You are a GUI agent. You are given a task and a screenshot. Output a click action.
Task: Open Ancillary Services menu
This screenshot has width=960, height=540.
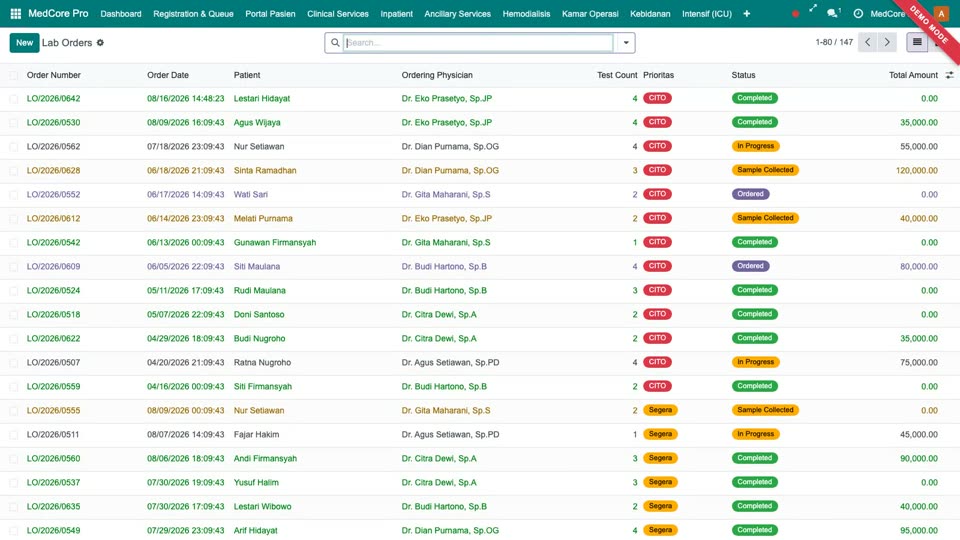457,13
